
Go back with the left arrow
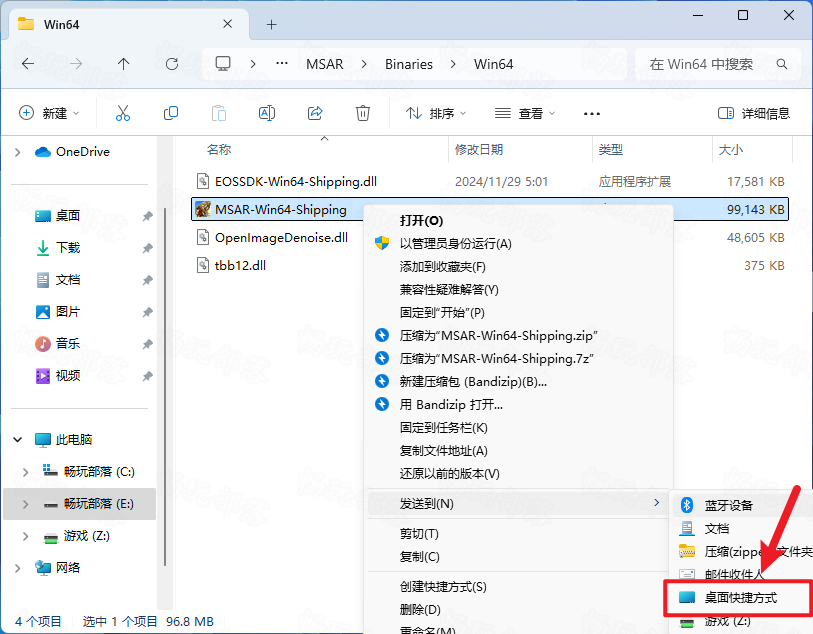click(28, 64)
